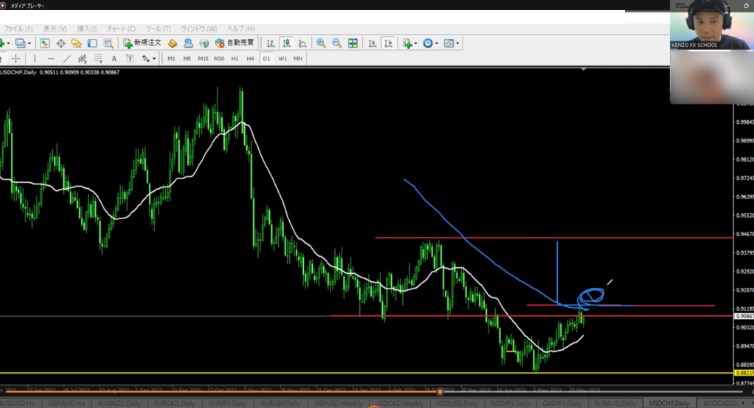Select the text label tool
Screen dimensions: 754x408
point(130,58)
